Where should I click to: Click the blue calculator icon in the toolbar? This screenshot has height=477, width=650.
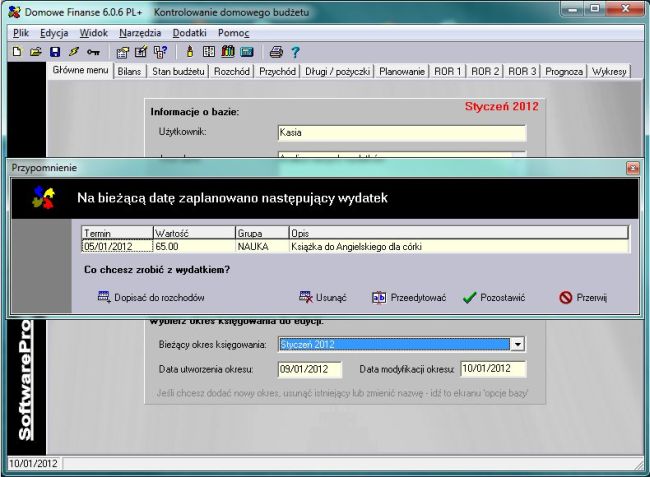click(247, 52)
